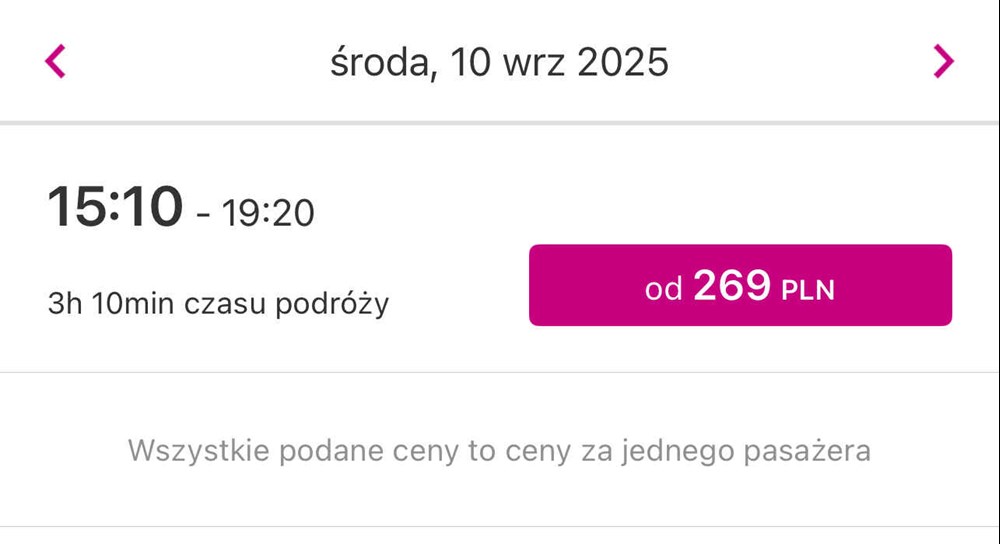
Task: Select the 3h 10min czasu podróży label
Action: click(218, 304)
